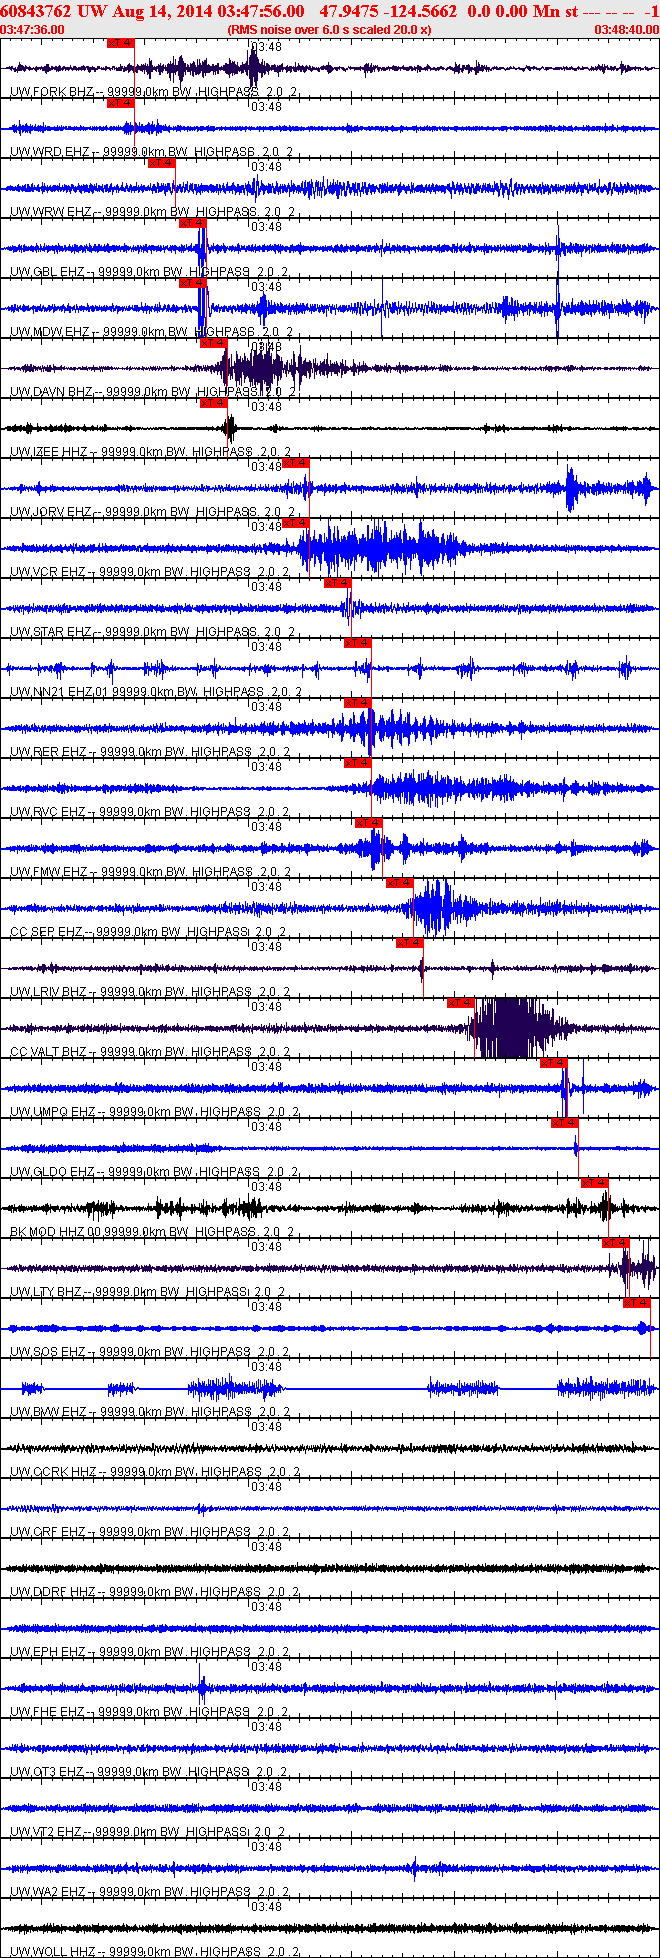Click the red pick flag on MDW trace
This screenshot has height=1958, width=660.
click(x=193, y=283)
